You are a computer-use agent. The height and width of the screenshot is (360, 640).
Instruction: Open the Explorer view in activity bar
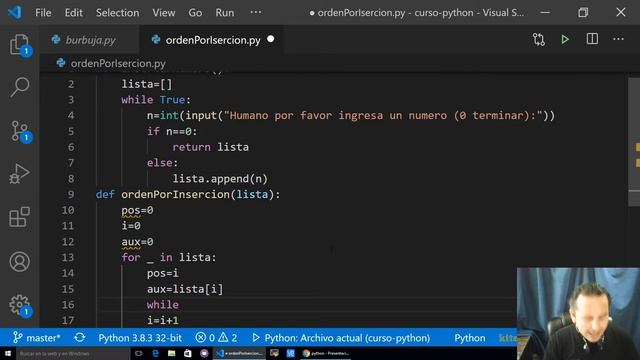coord(19,44)
